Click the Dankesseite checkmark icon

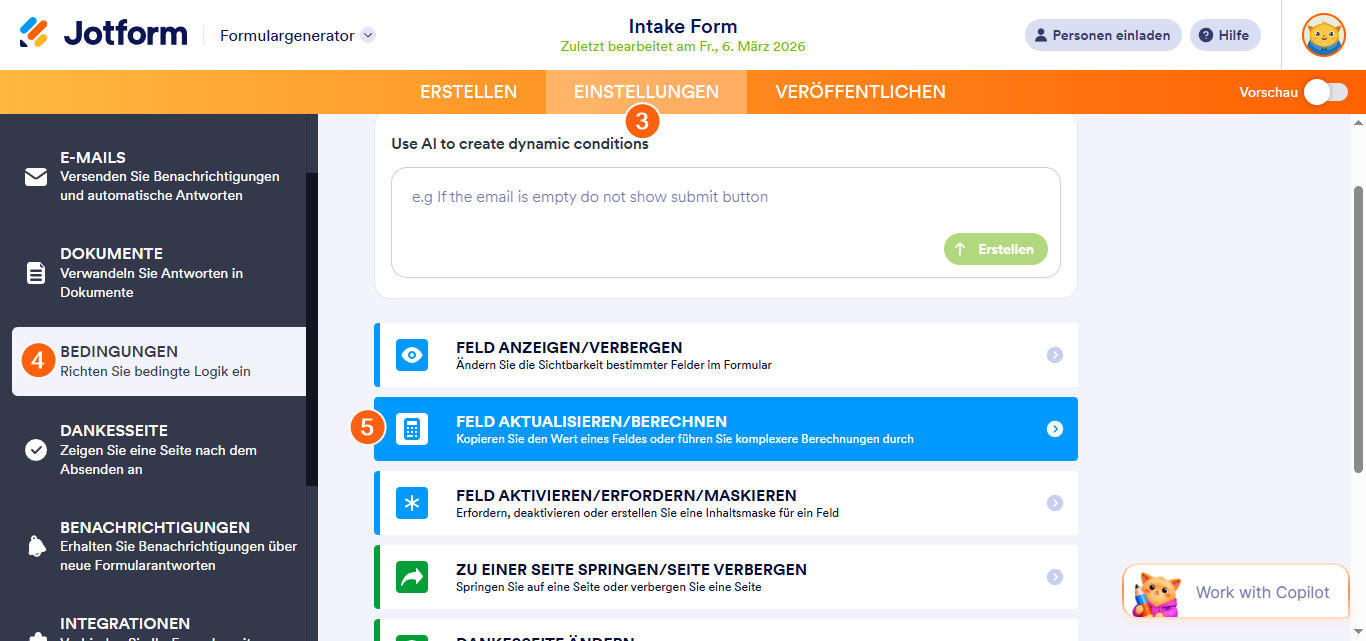[36, 450]
